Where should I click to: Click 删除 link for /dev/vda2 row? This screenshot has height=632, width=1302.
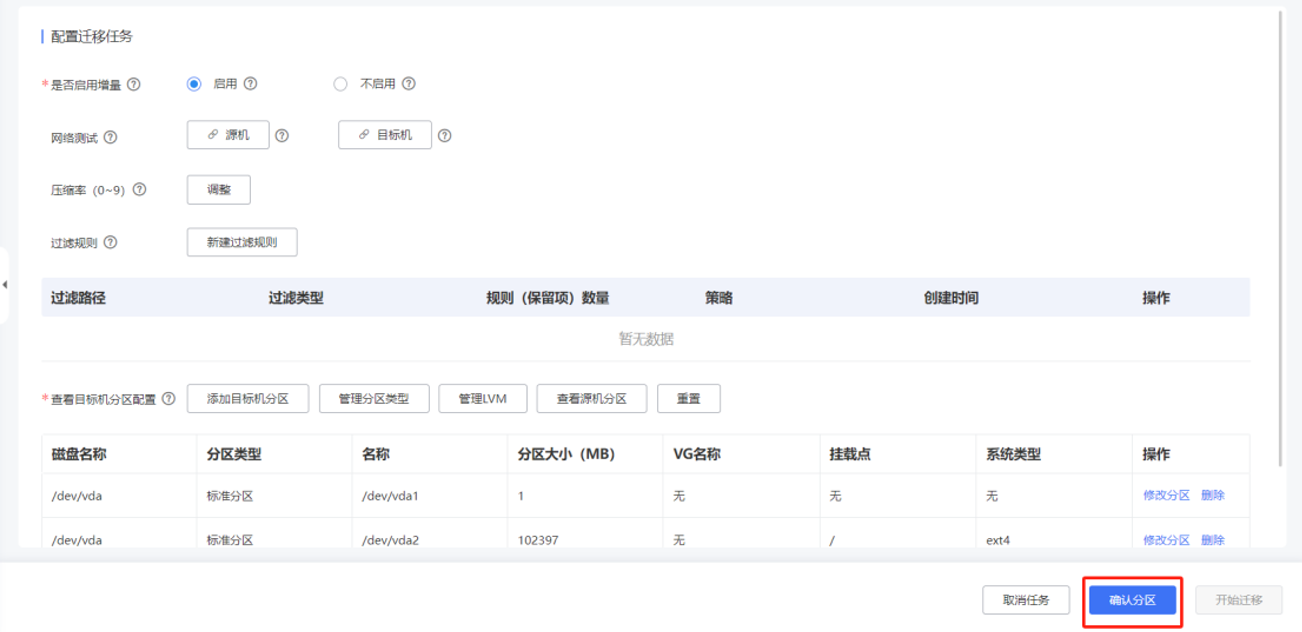1213,540
